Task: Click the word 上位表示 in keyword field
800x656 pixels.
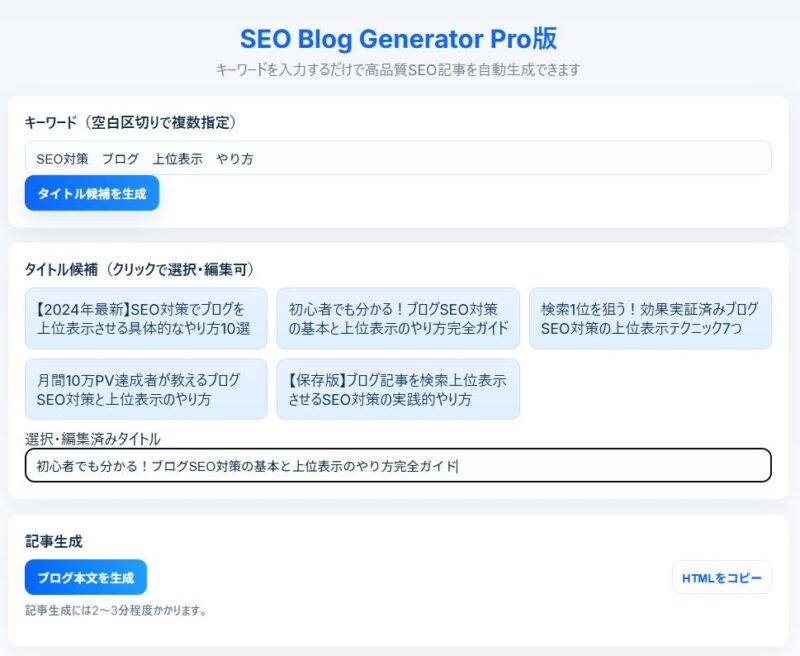Action: tap(178, 158)
